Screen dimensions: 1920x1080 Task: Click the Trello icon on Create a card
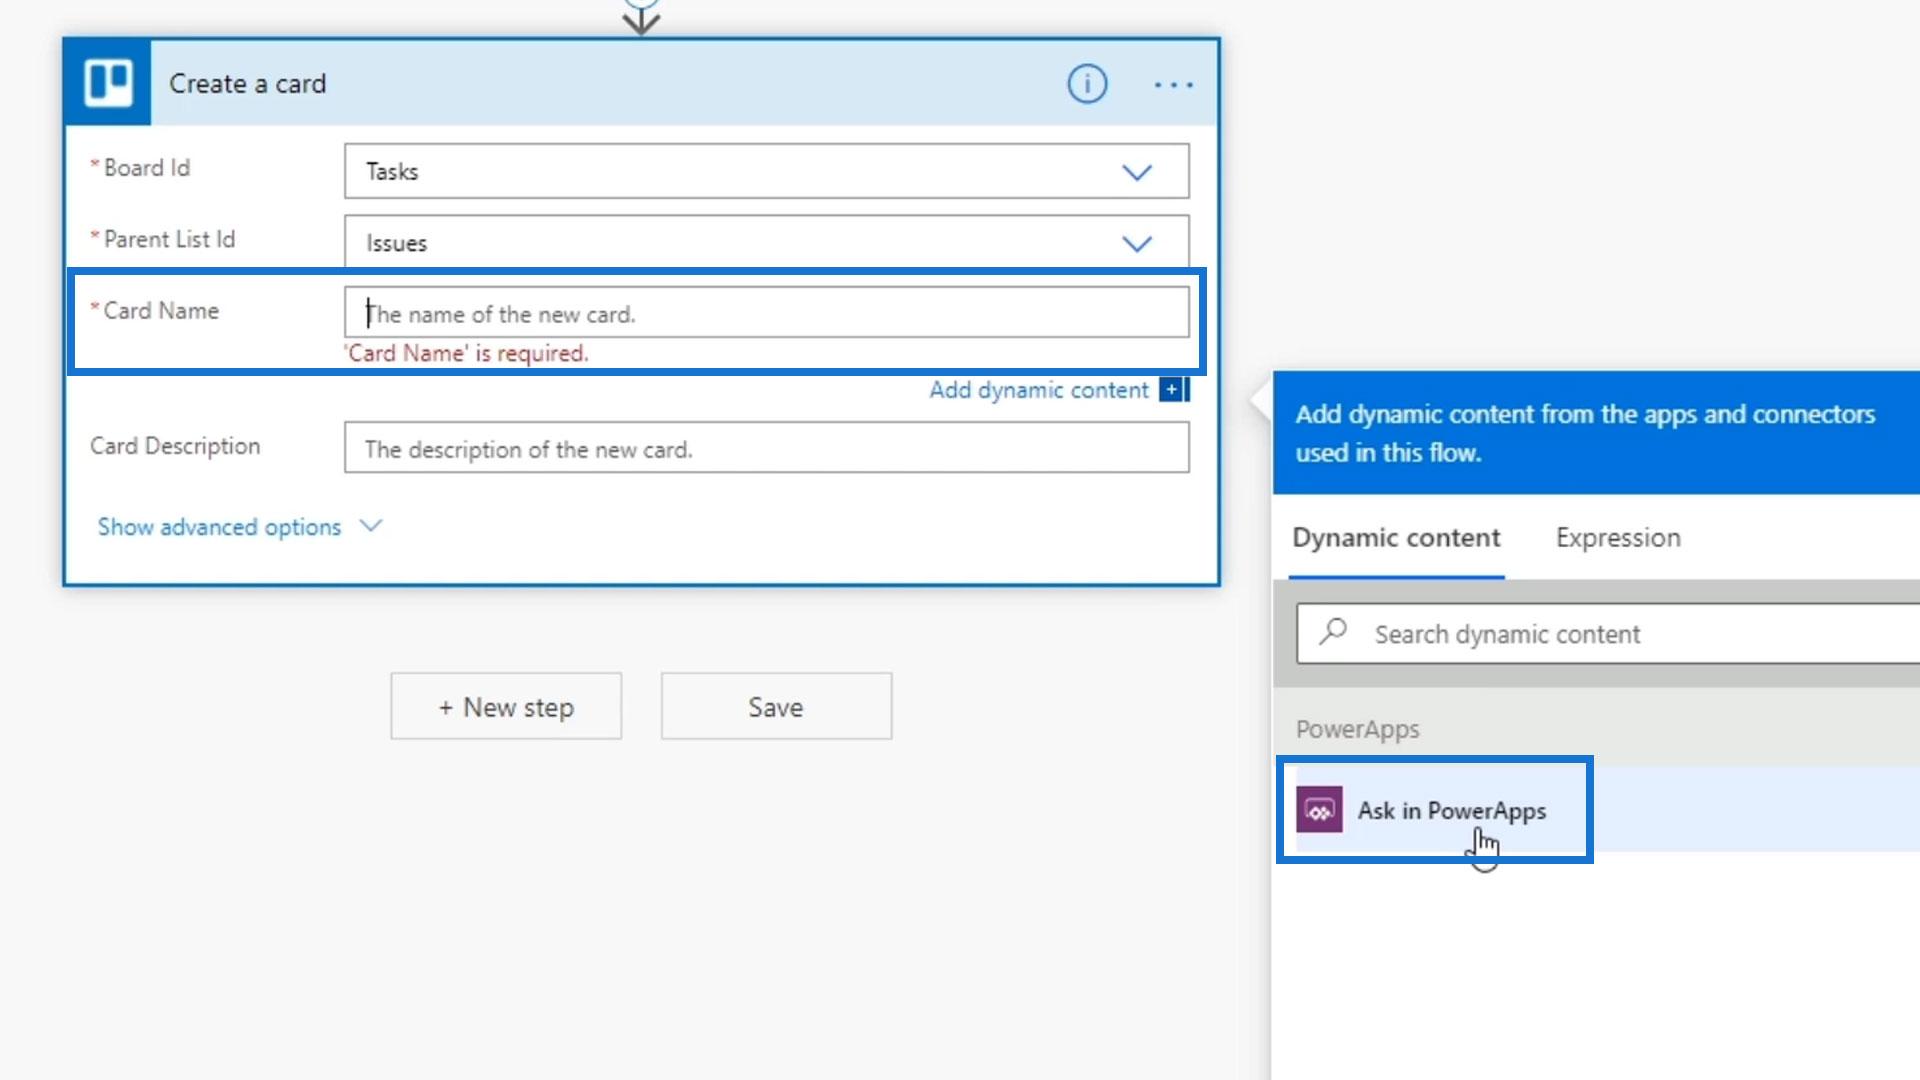click(x=108, y=83)
